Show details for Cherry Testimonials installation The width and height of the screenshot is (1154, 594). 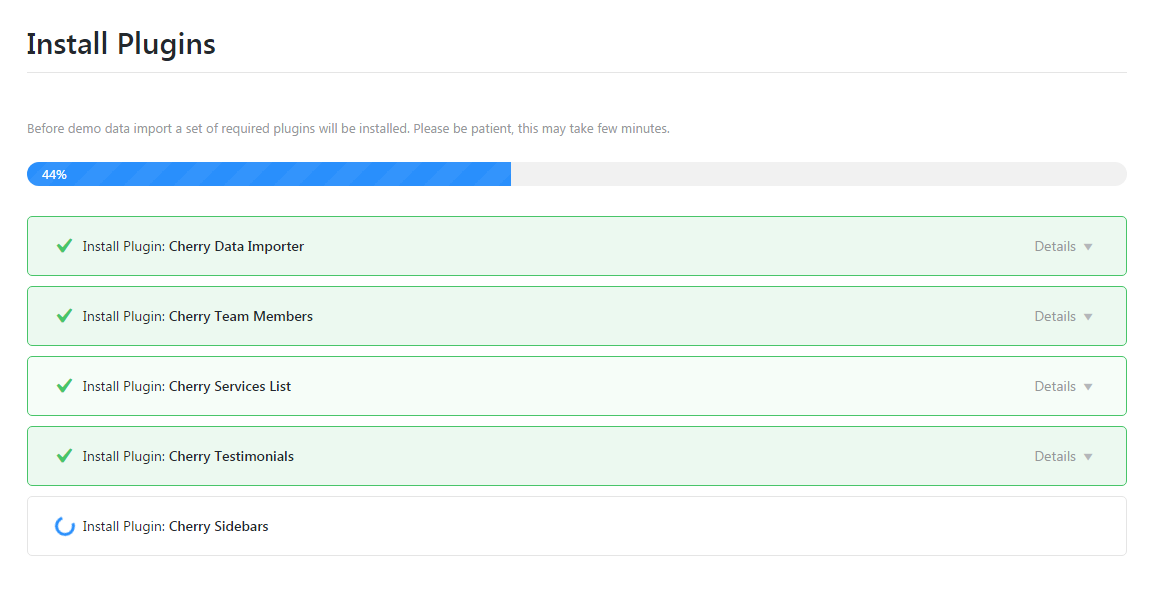(x=1055, y=455)
